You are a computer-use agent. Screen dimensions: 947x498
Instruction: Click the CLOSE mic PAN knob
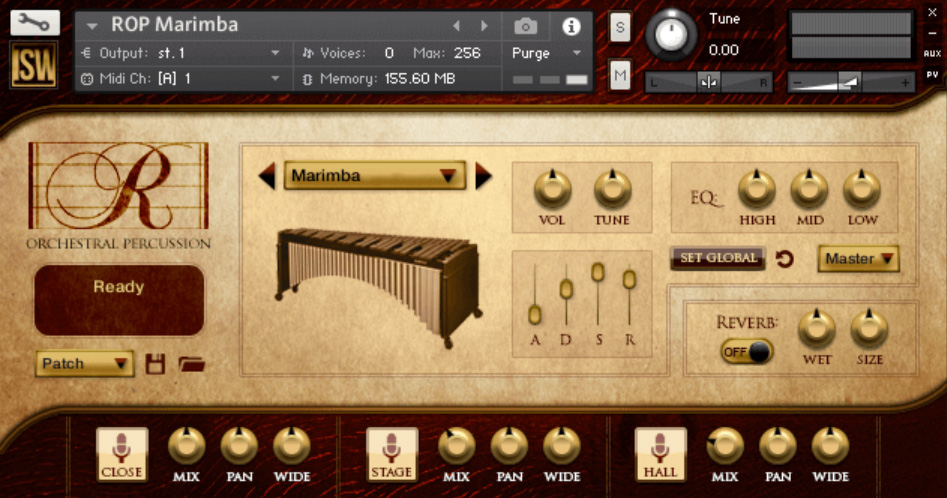point(239,446)
